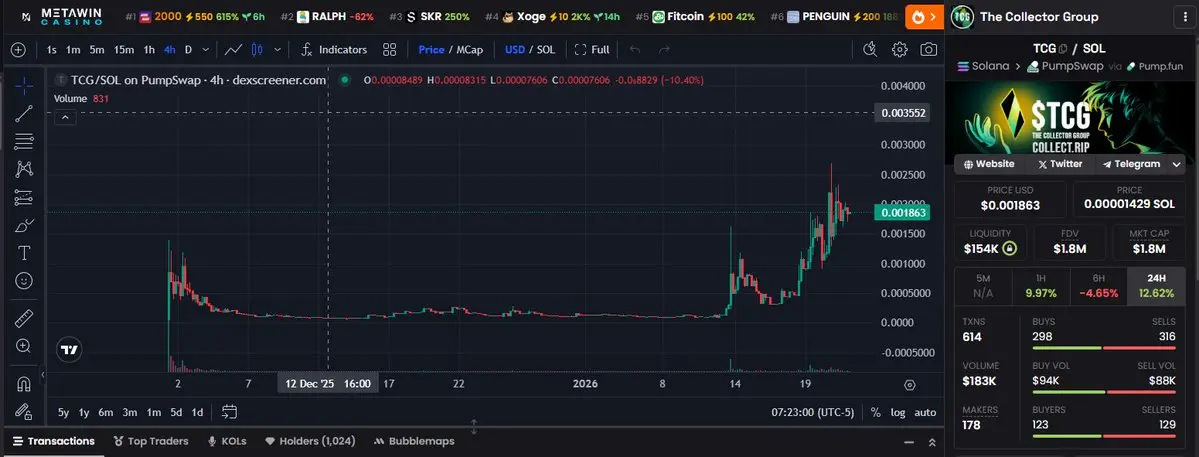Image resolution: width=1199 pixels, height=457 pixels.
Task: Click the go to date calendar icon
Action: pos(229,412)
